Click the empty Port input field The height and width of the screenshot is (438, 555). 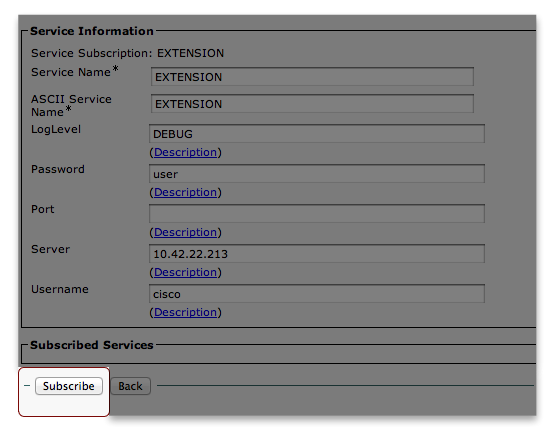(x=317, y=214)
